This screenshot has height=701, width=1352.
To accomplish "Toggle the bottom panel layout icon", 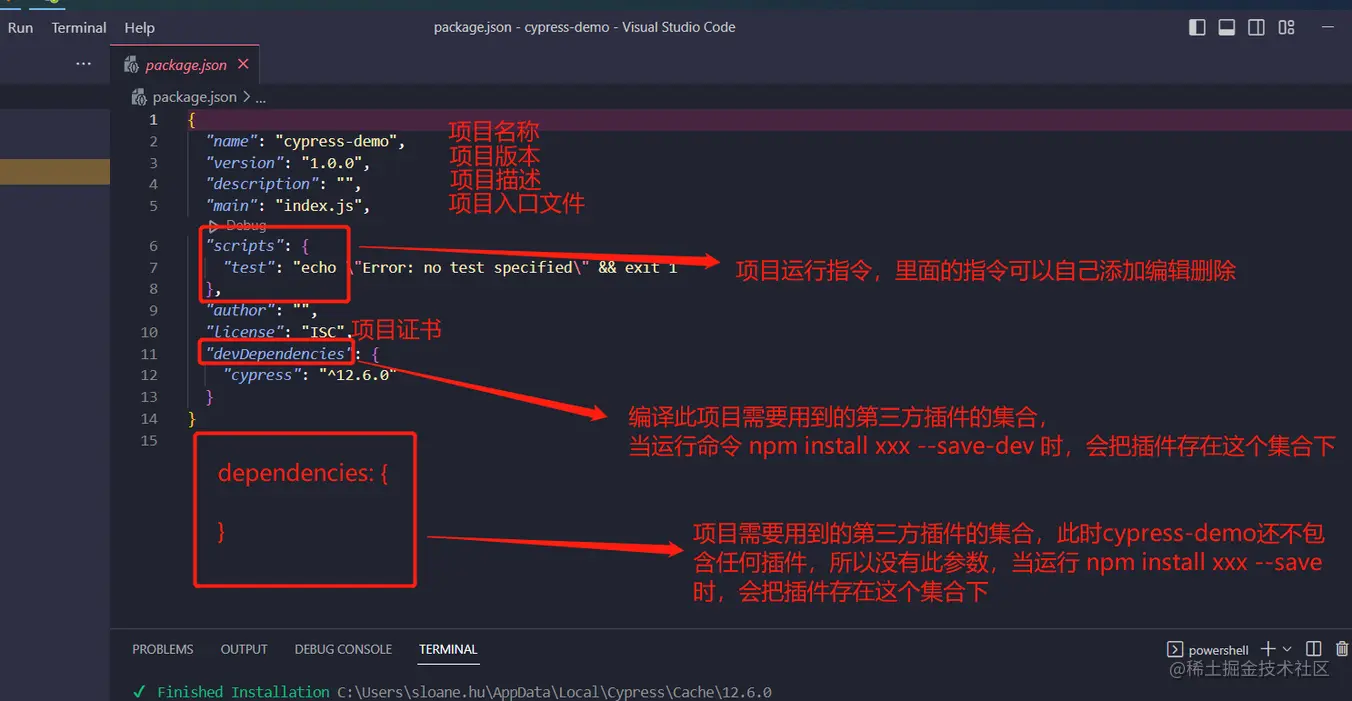I will (1226, 27).
